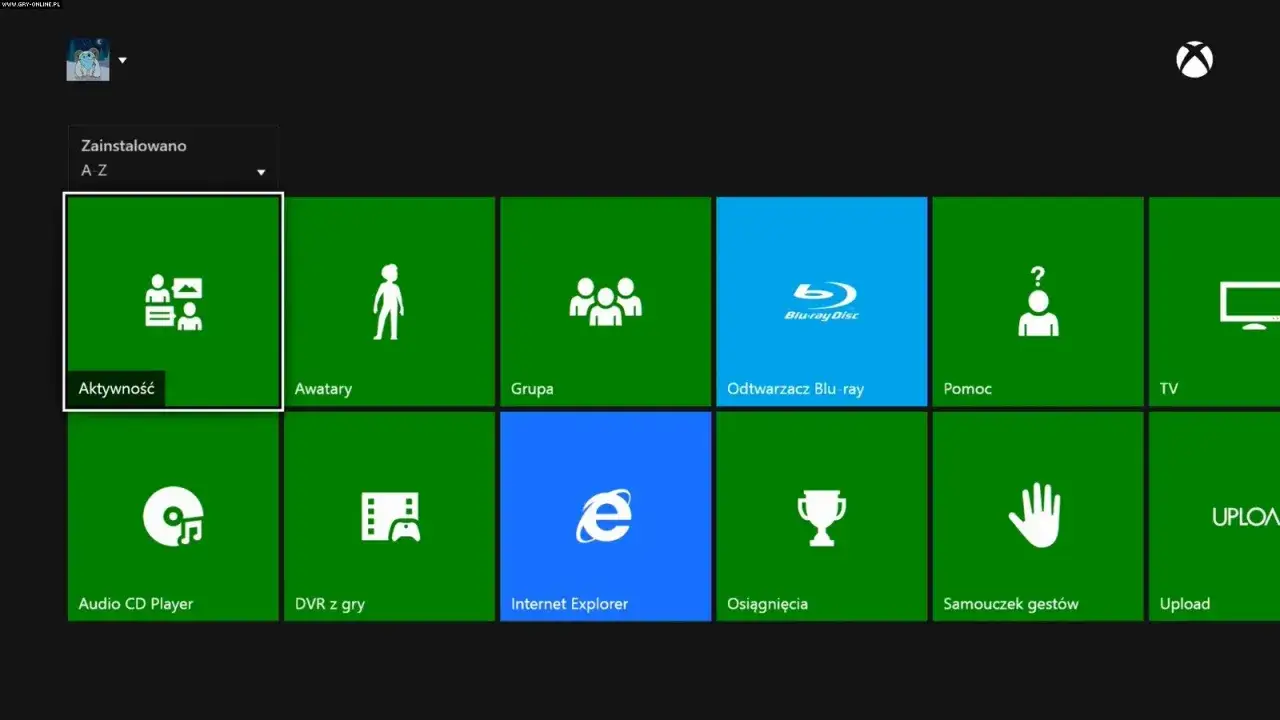Click the Zainstalowano header label

[132, 145]
